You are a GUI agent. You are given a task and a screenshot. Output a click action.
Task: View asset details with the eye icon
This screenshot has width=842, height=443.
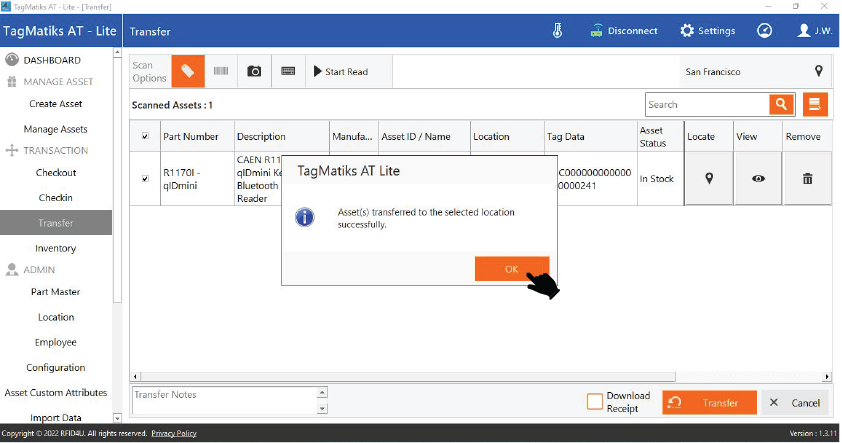click(758, 179)
